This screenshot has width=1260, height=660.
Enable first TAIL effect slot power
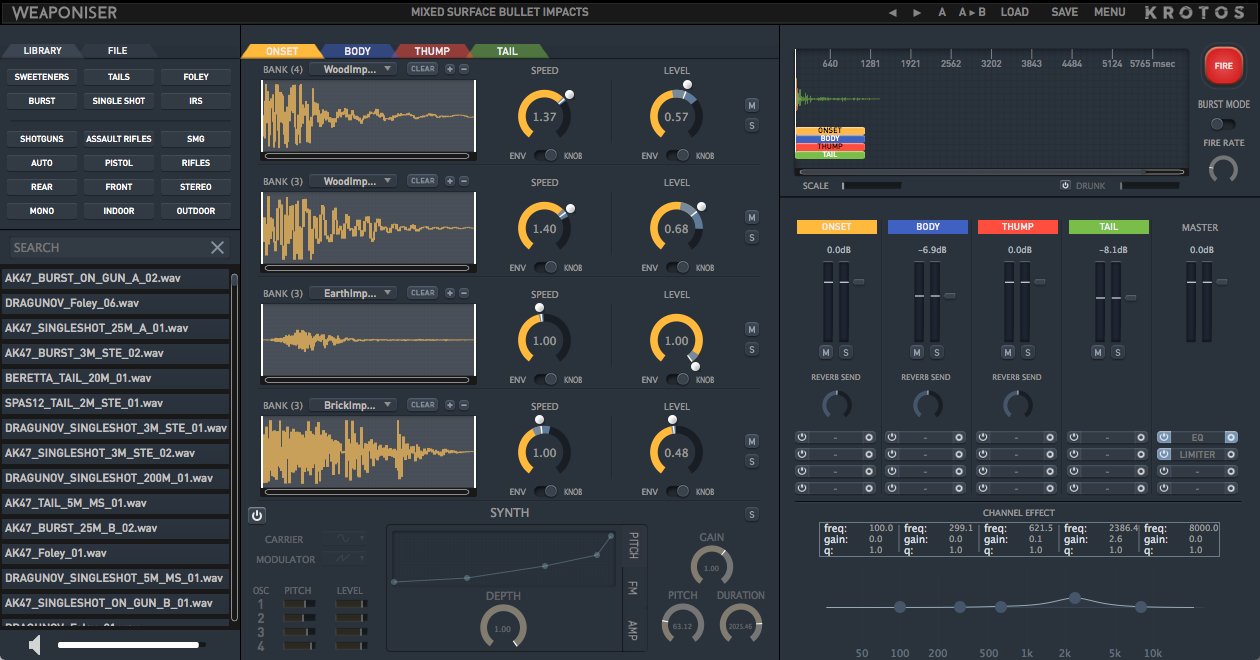pos(1073,437)
